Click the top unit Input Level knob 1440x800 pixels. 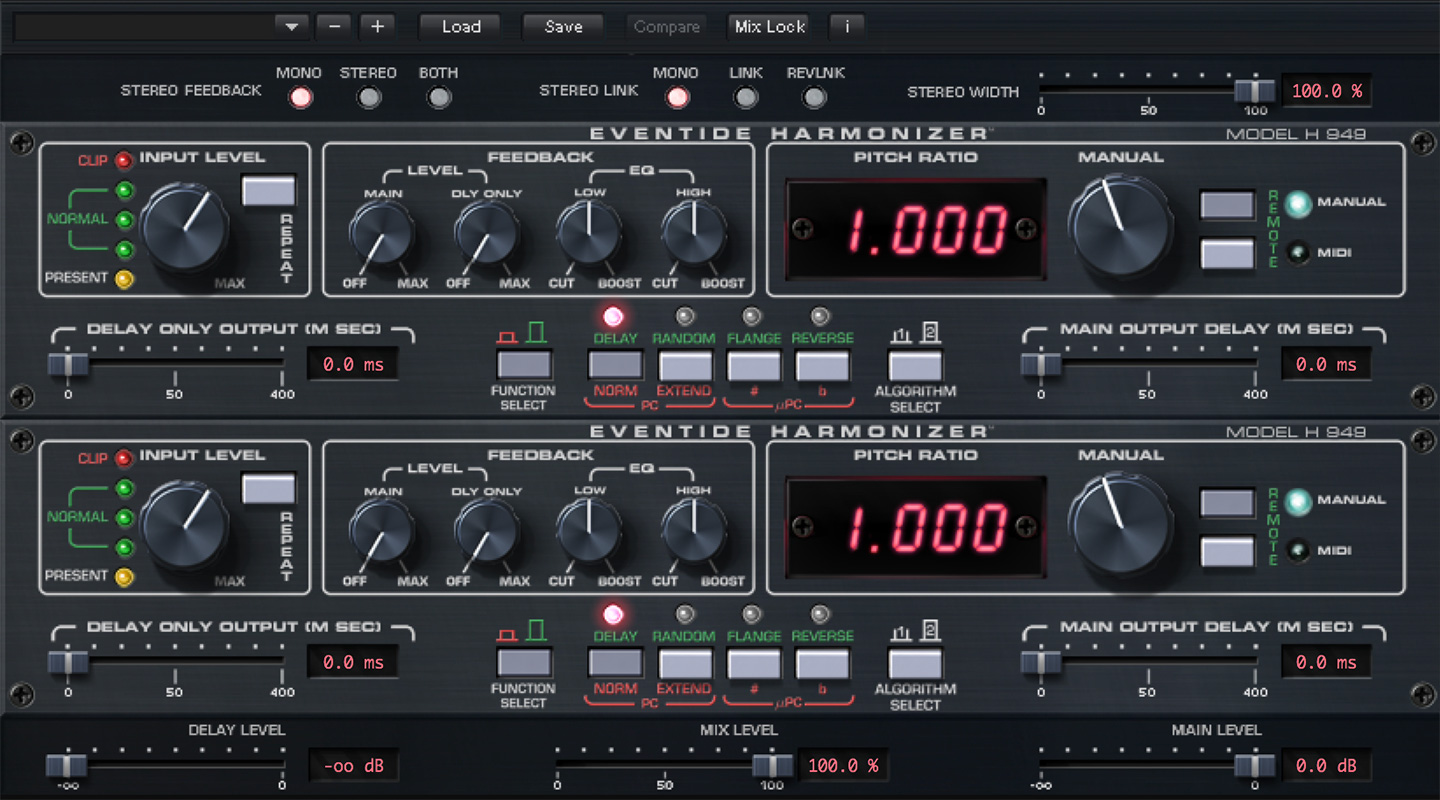185,227
